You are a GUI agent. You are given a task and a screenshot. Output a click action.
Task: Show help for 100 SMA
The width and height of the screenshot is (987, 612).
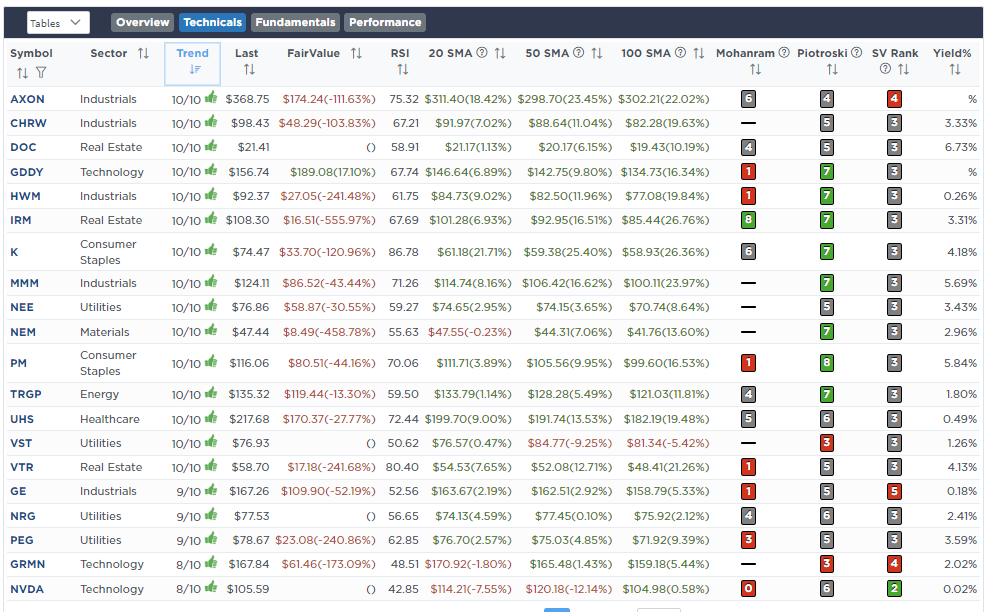tap(680, 53)
